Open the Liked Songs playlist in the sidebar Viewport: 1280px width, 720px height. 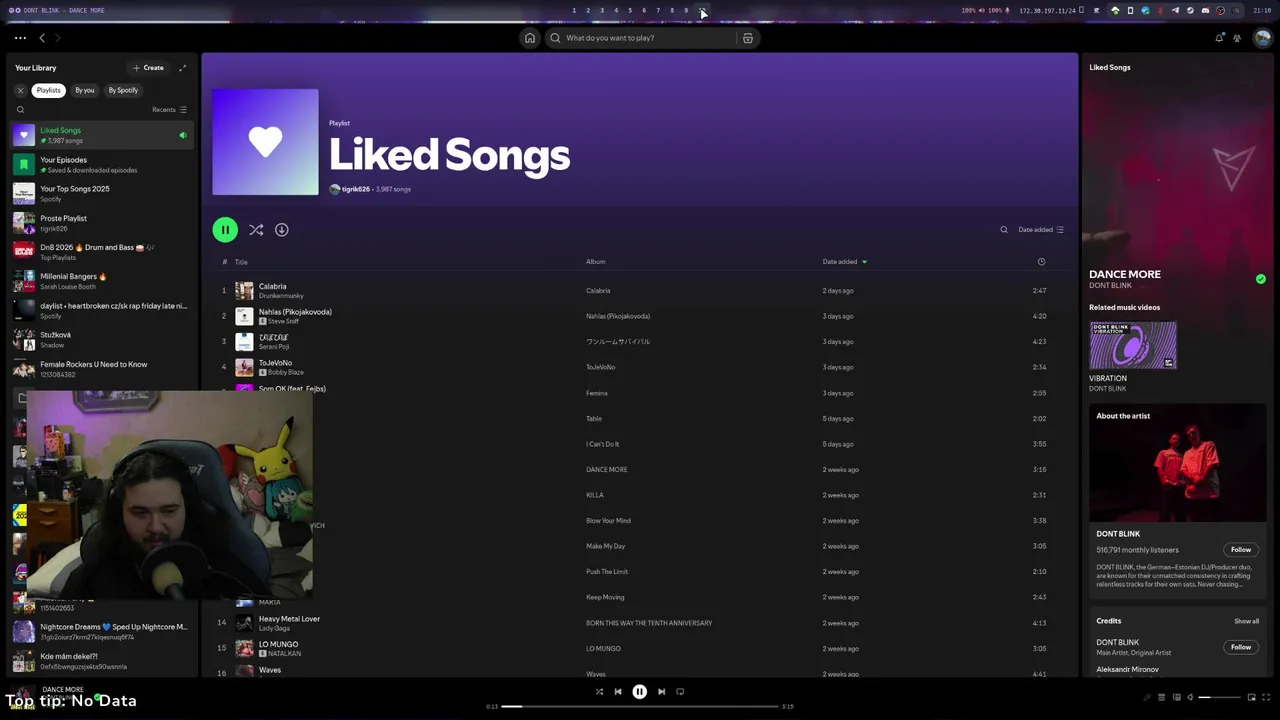[x=100, y=135]
